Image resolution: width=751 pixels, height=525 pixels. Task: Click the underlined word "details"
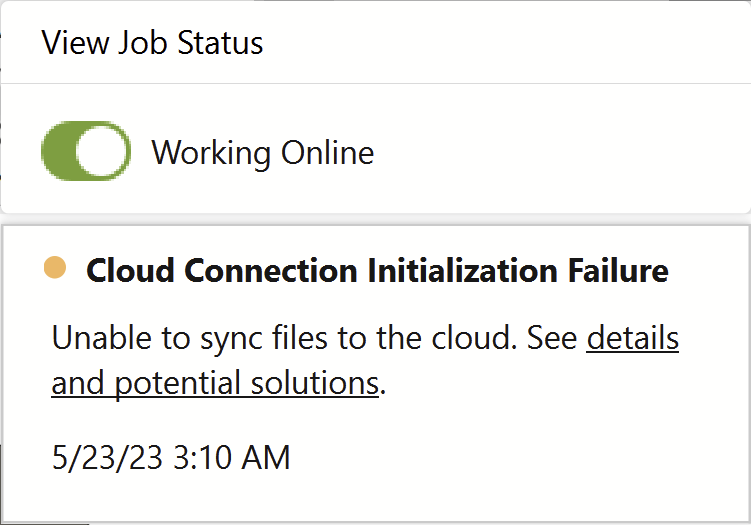pyautogui.click(x=632, y=339)
